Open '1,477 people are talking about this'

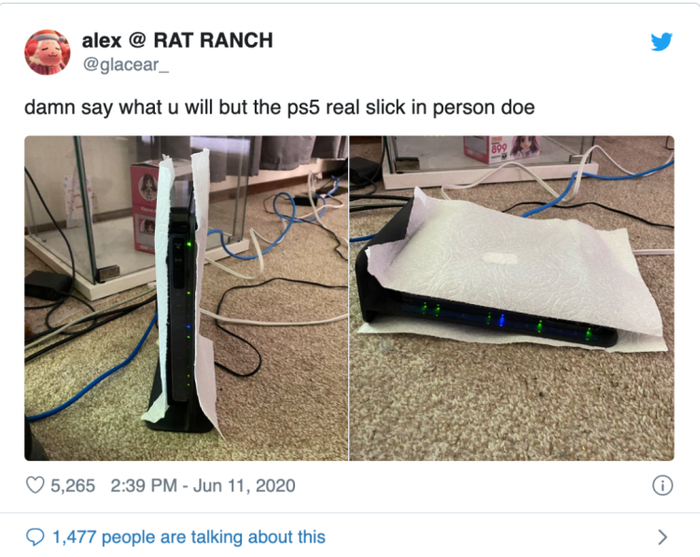(189, 537)
